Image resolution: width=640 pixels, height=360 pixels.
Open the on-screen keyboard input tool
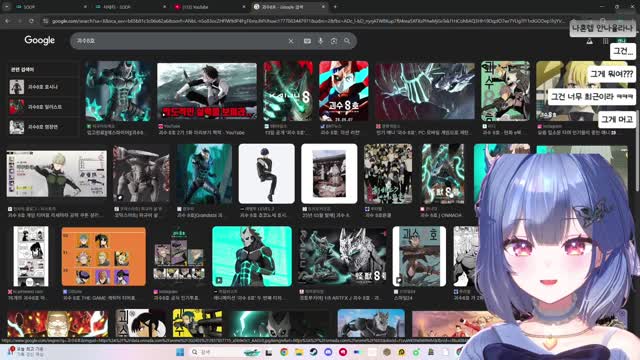pos(307,41)
